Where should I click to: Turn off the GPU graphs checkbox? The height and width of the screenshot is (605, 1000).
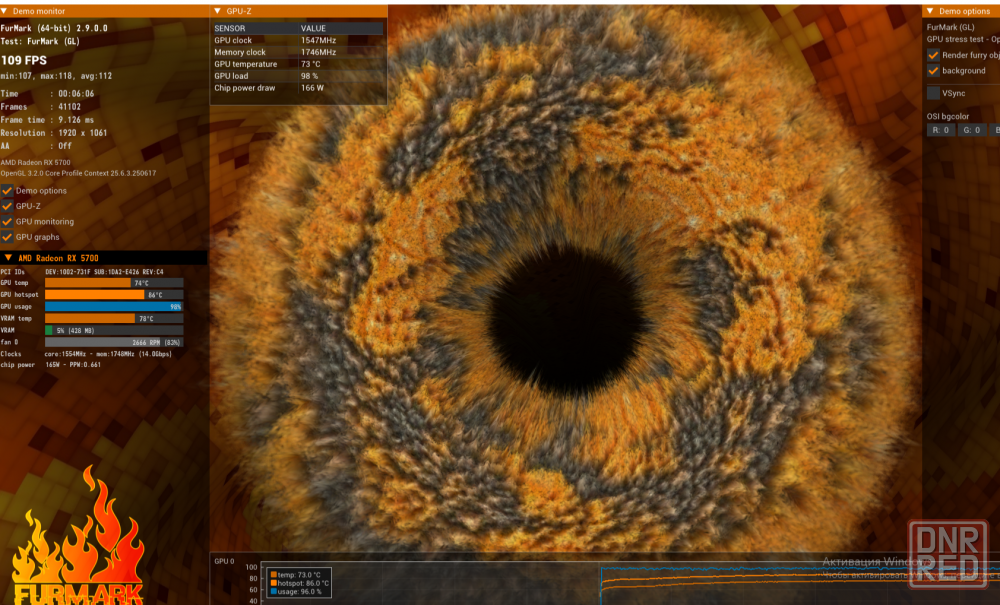[x=7, y=237]
